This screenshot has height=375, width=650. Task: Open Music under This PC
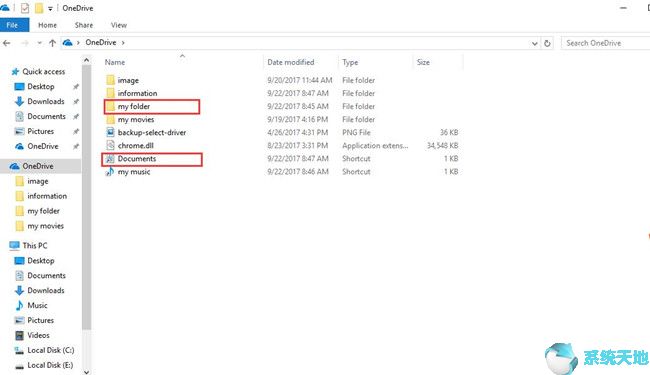[x=37, y=305]
